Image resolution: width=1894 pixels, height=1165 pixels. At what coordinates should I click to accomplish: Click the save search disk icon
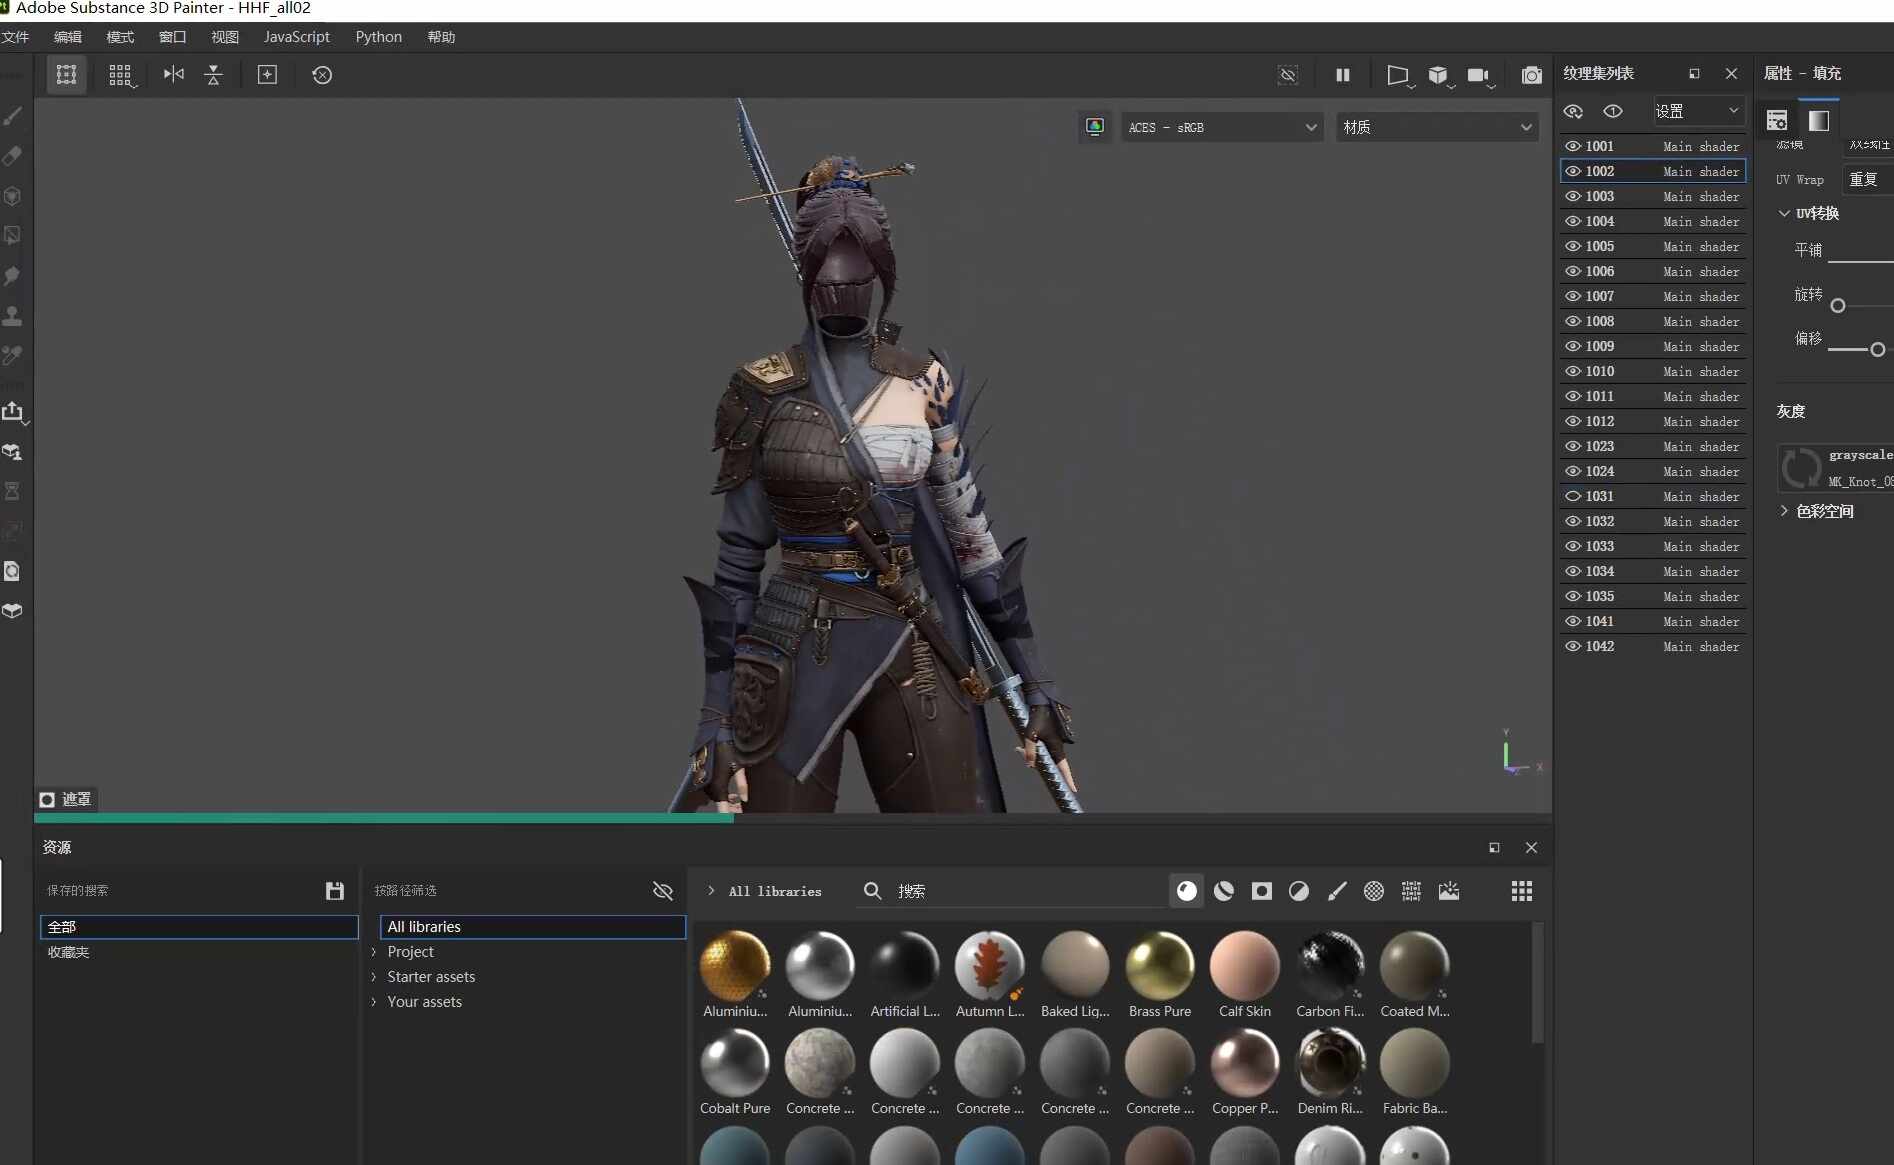(x=335, y=891)
